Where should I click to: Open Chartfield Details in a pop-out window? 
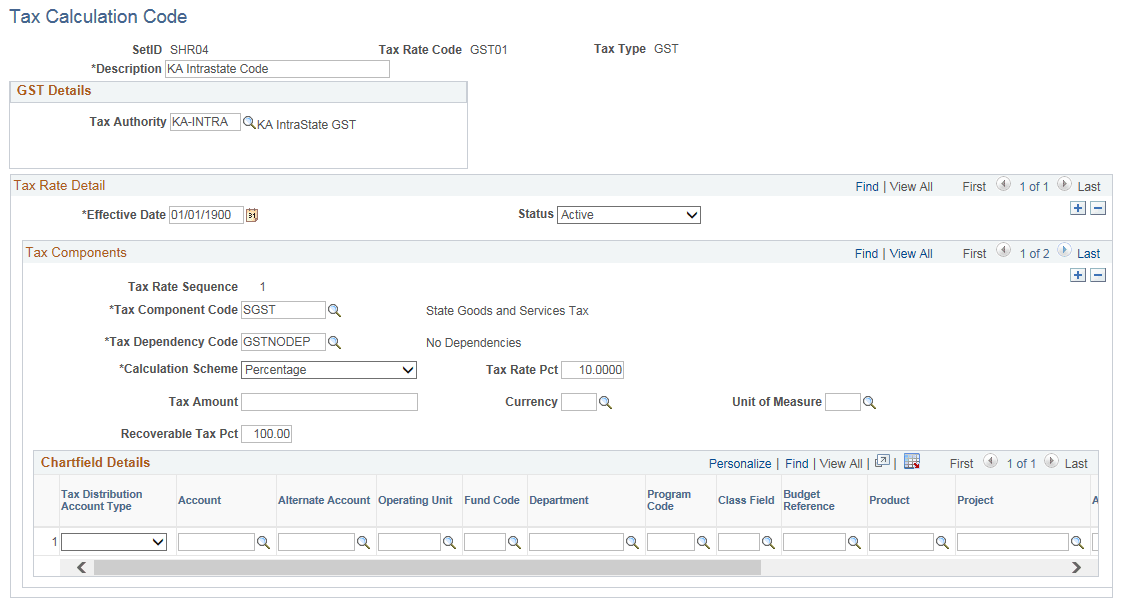pyautogui.click(x=881, y=462)
